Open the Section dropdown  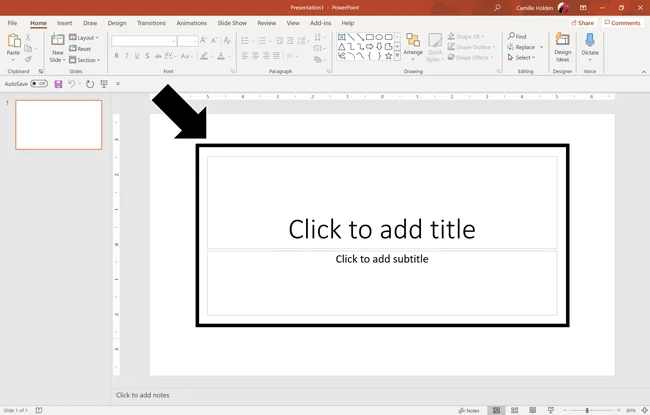pos(85,60)
